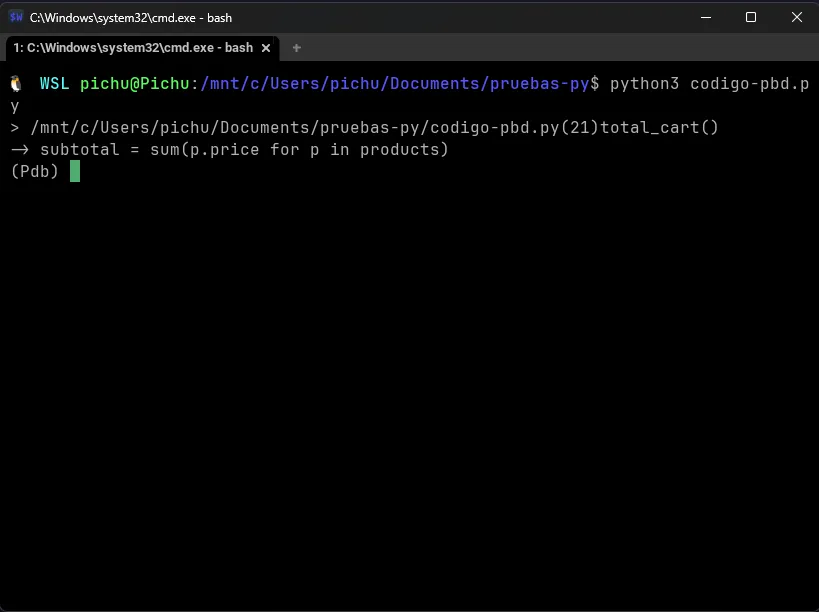Minimize the terminal window
The image size is (819, 612).
(x=705, y=17)
